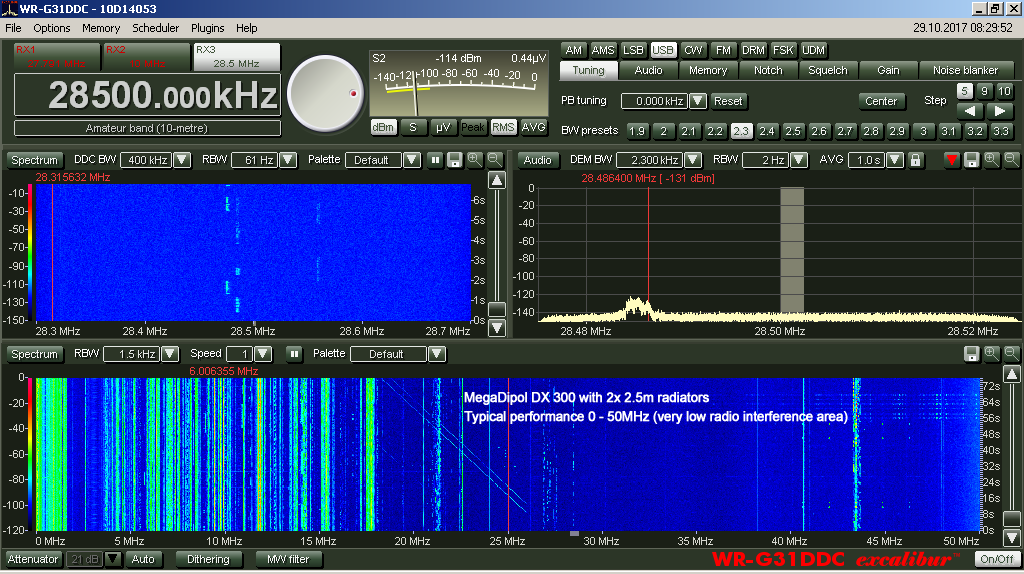Zoom out on the audio spectrum

(x=1012, y=159)
